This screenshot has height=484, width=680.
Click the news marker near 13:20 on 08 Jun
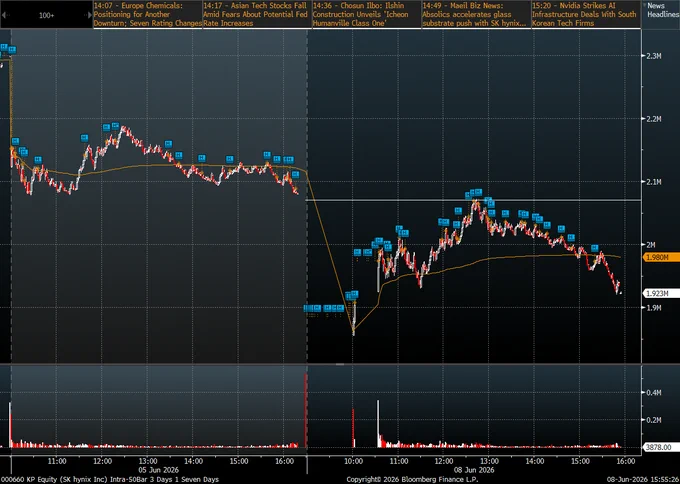click(505, 213)
